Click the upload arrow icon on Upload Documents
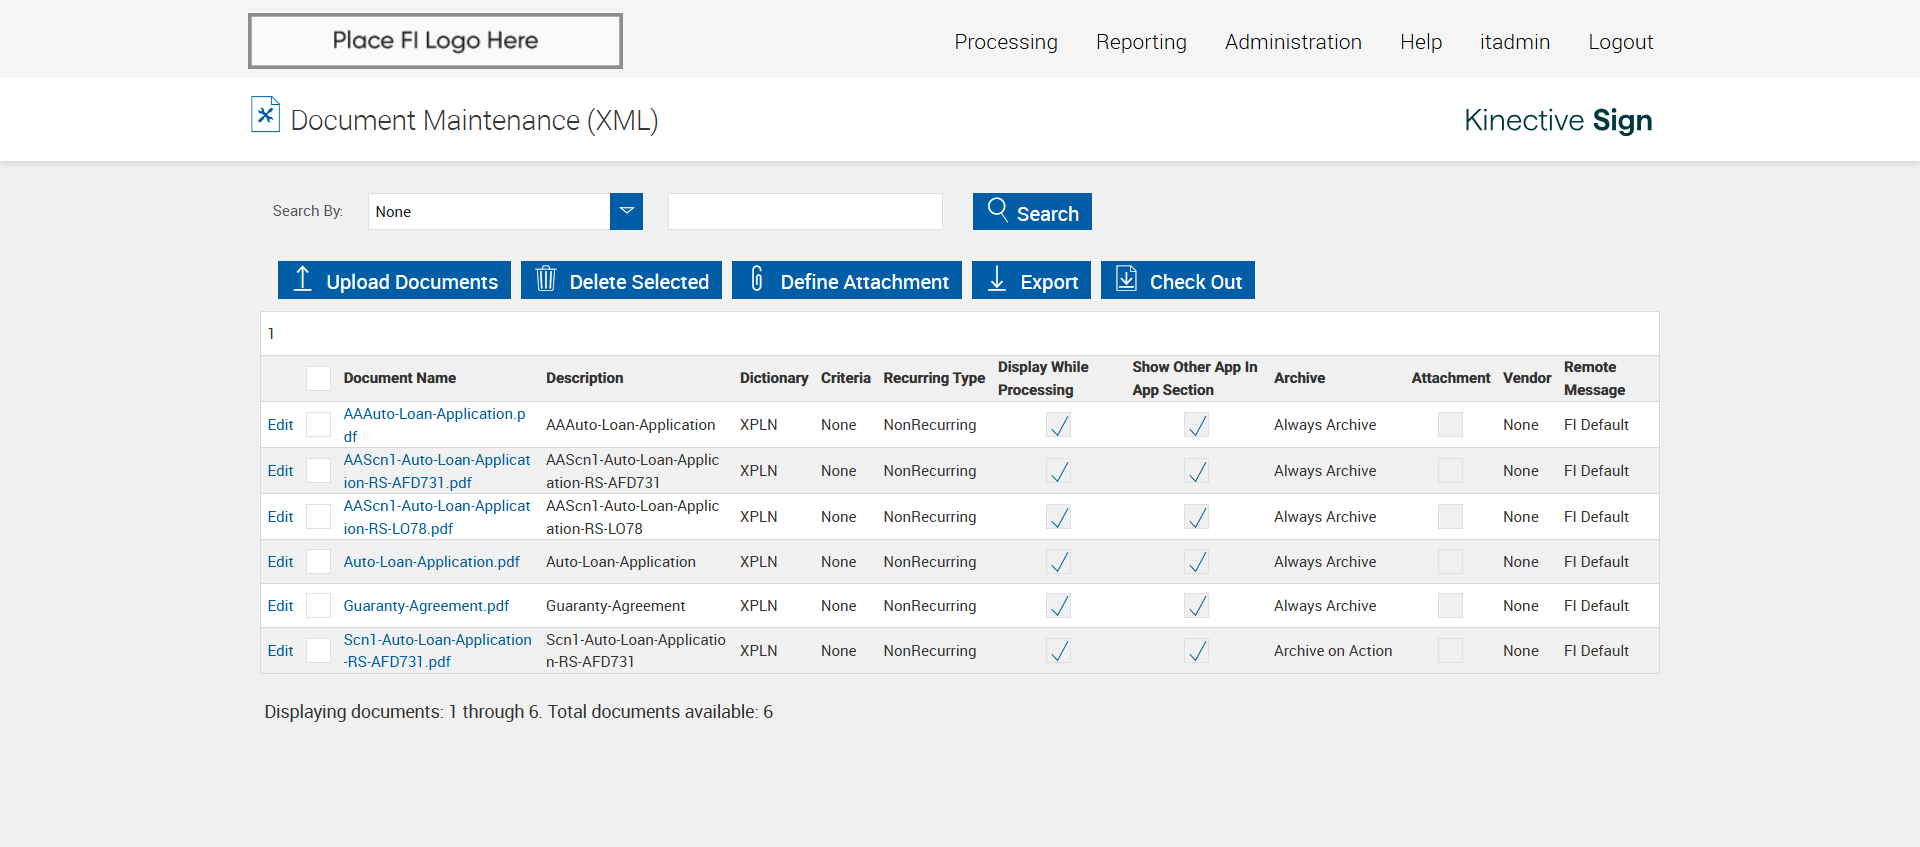The width and height of the screenshot is (1920, 847). coord(302,280)
